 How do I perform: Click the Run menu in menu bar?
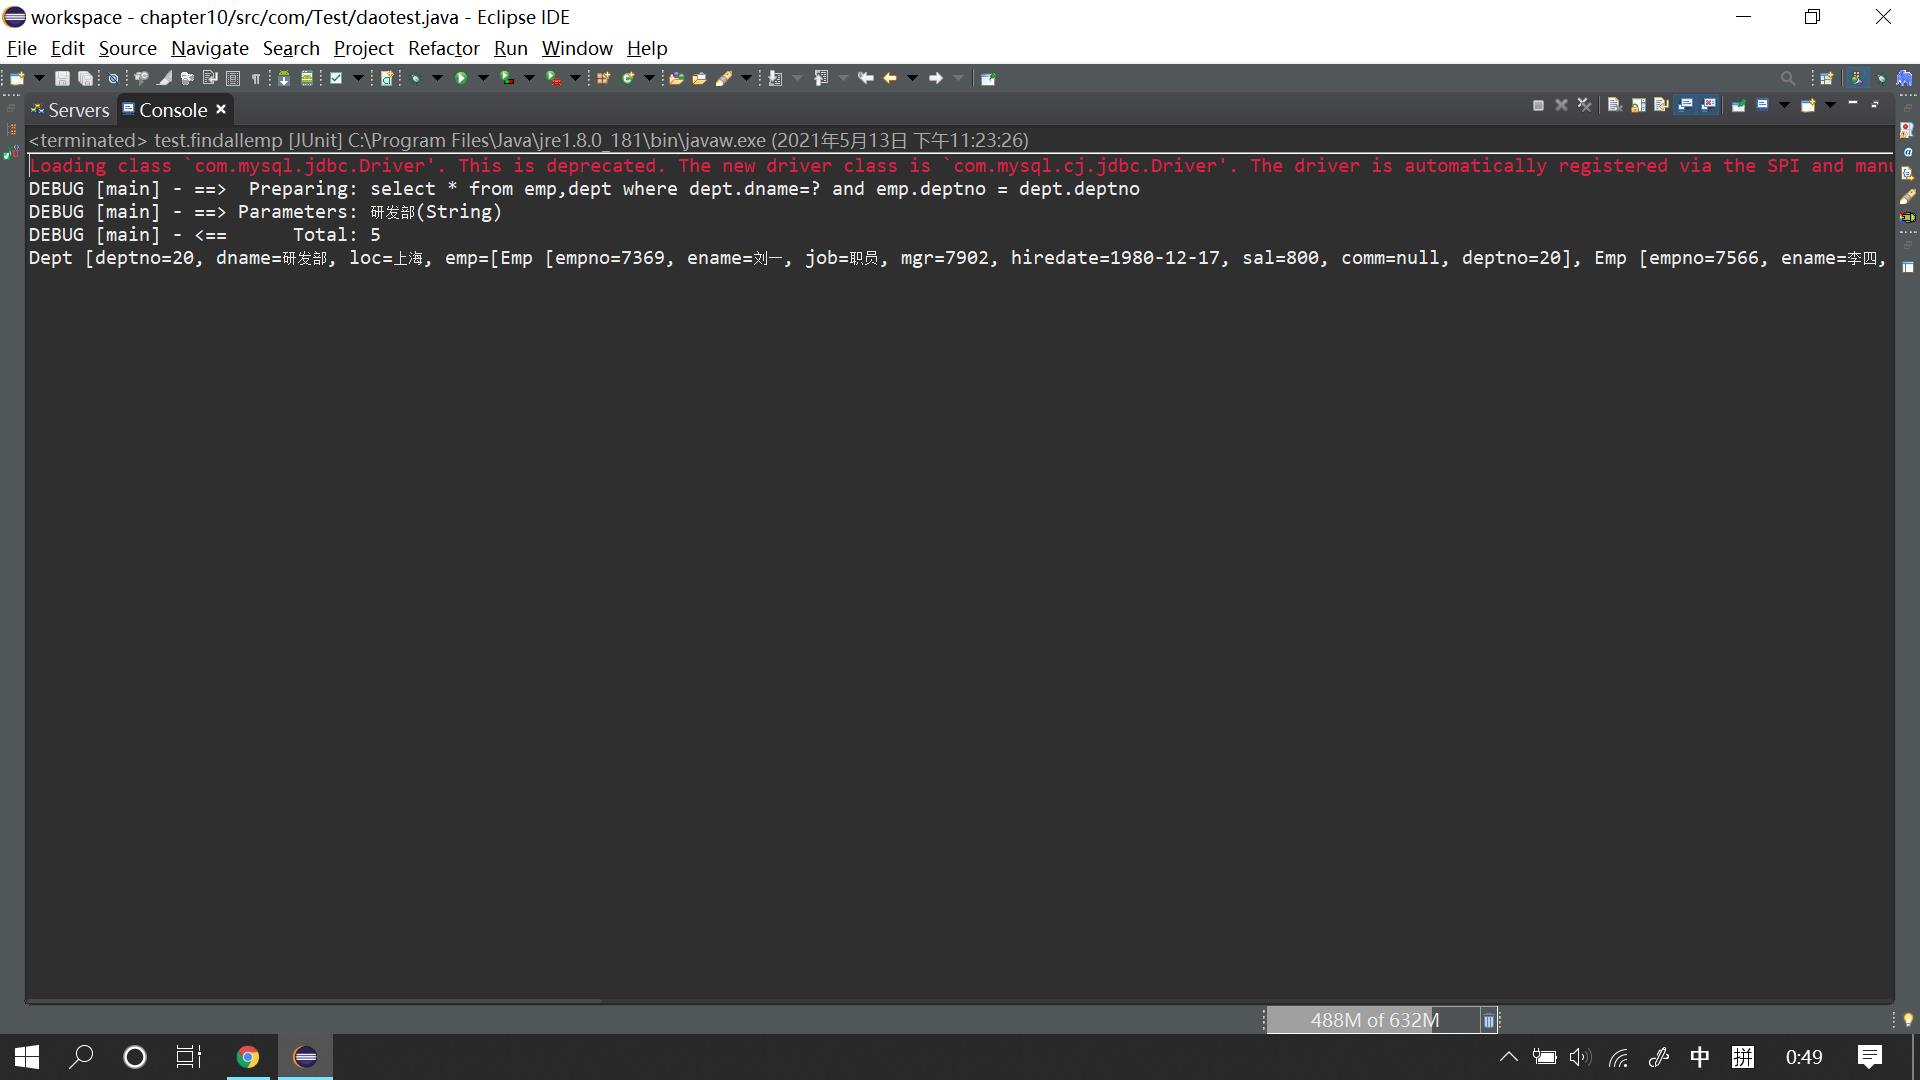509,47
